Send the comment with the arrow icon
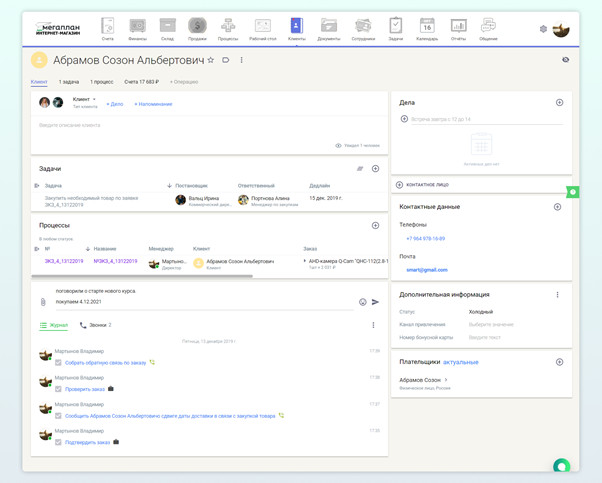 click(x=376, y=302)
